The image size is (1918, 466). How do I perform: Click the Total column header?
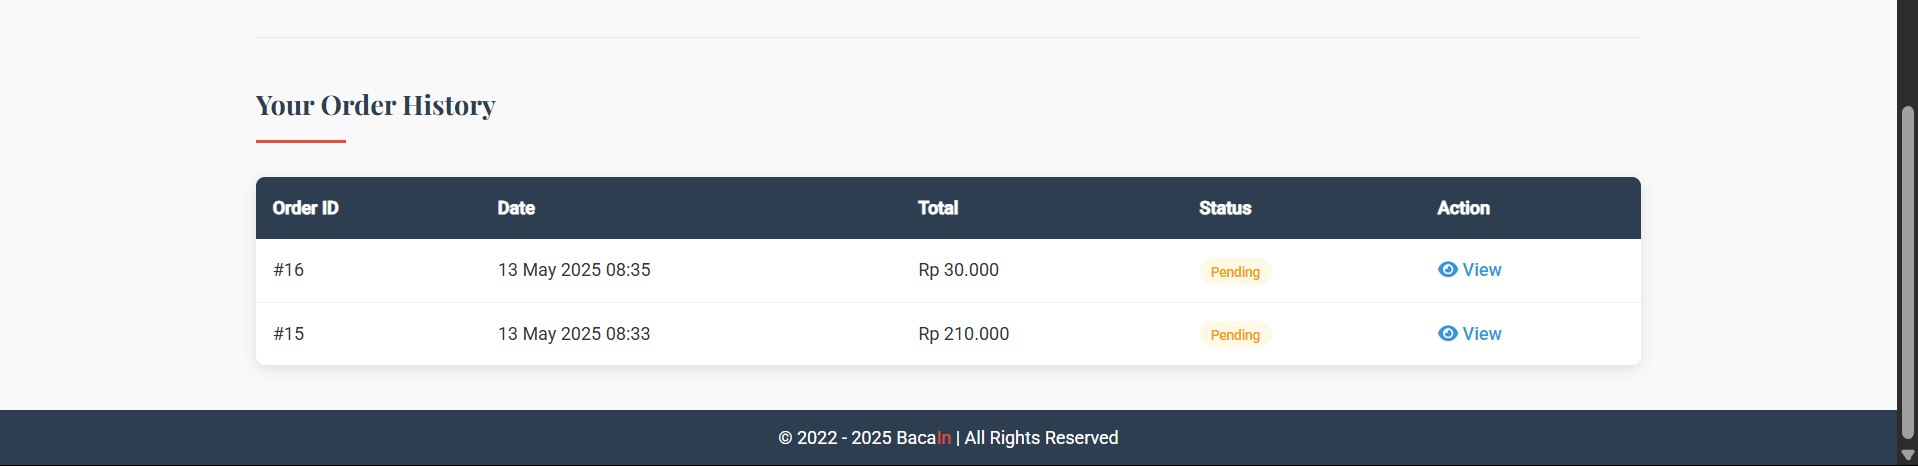938,208
